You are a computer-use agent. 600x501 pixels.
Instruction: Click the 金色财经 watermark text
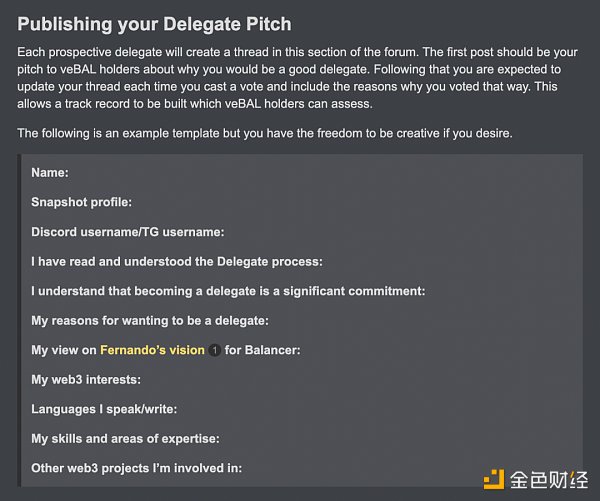tap(549, 479)
